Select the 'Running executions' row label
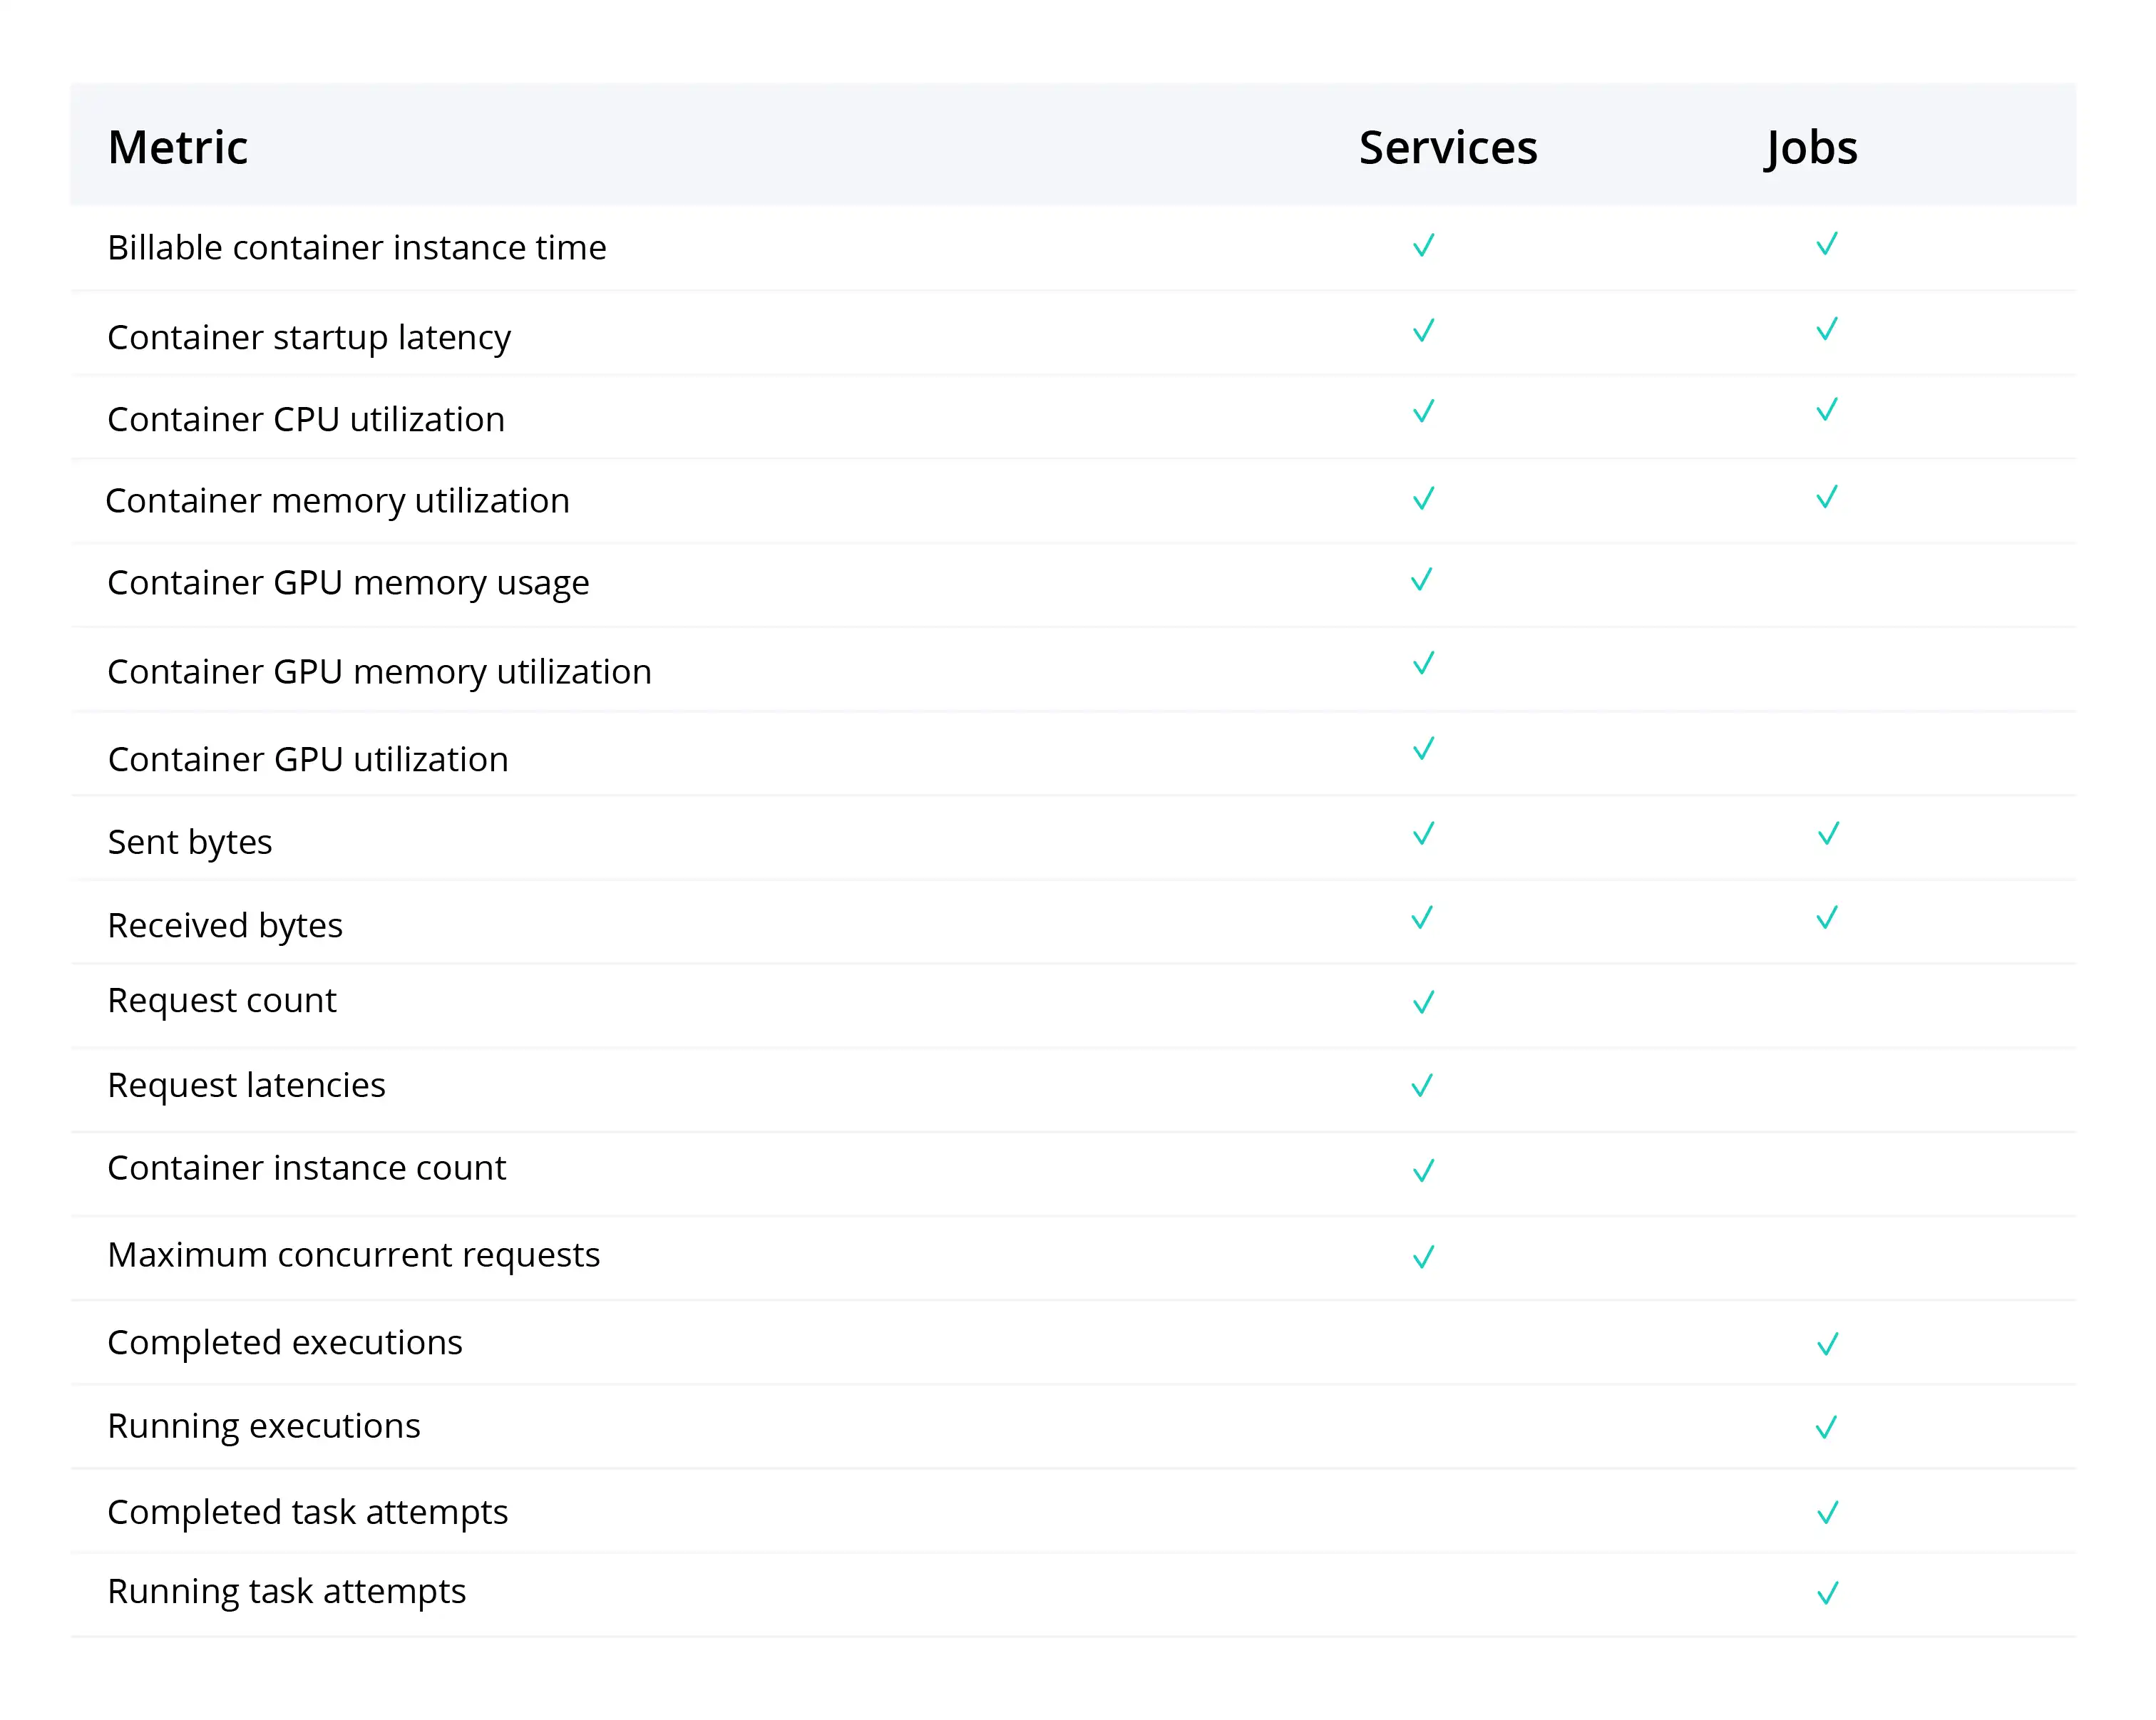This screenshot has height=1720, width=2156. pos(264,1427)
